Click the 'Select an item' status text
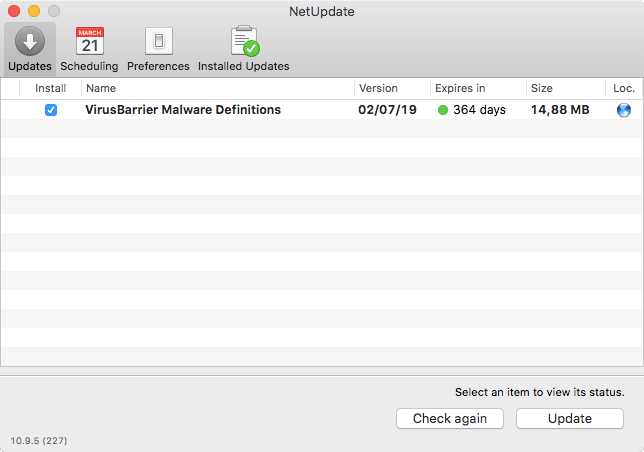 click(x=539, y=392)
